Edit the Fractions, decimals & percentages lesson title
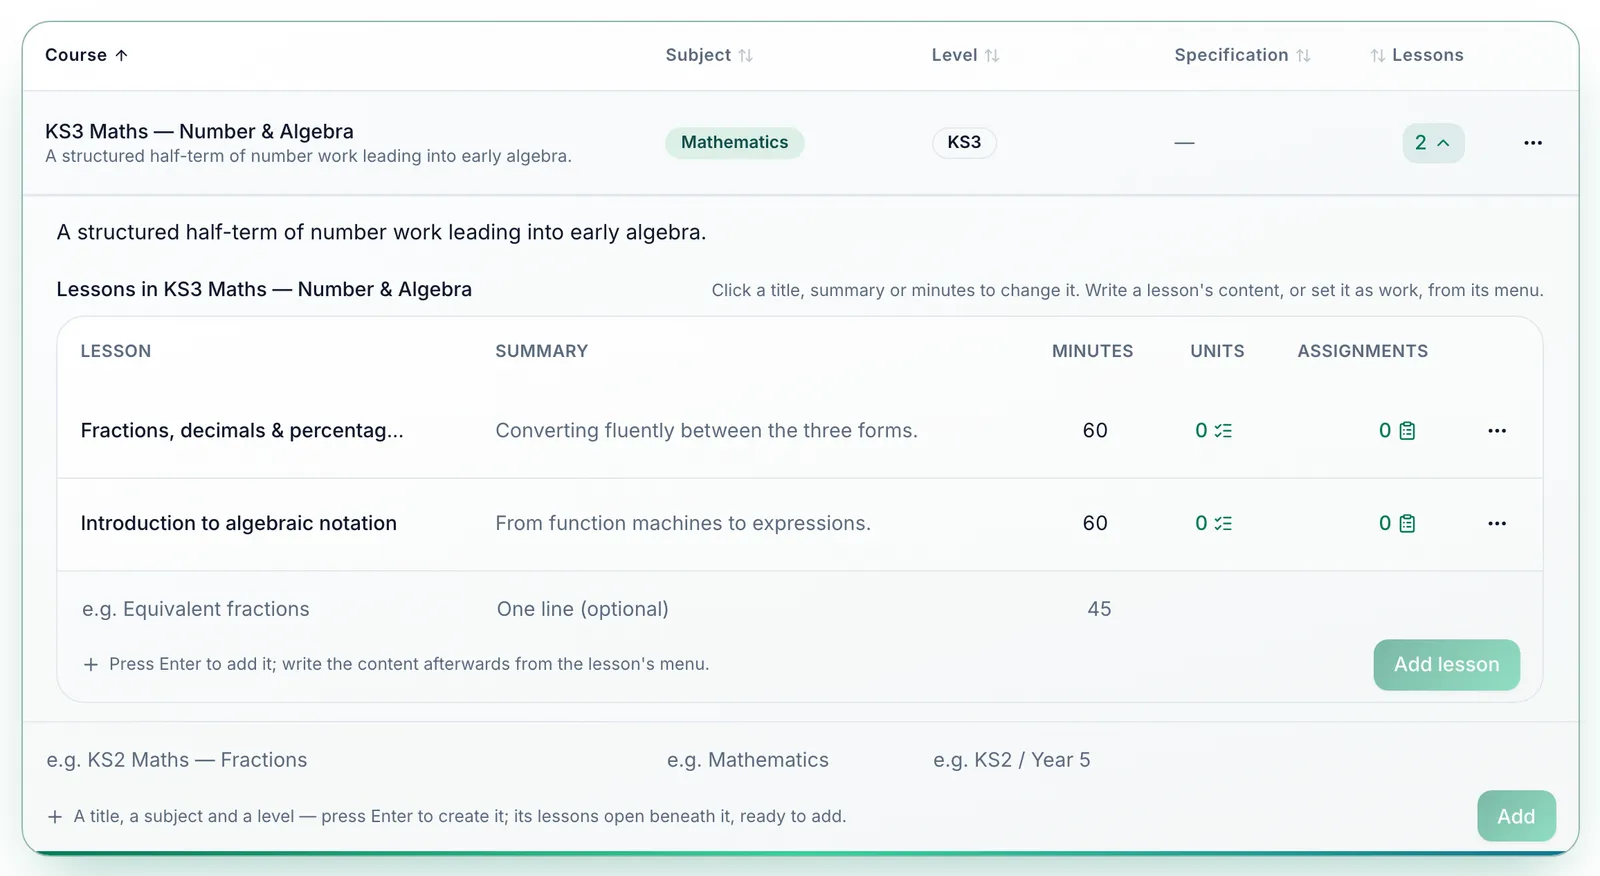1600x876 pixels. click(x=242, y=431)
